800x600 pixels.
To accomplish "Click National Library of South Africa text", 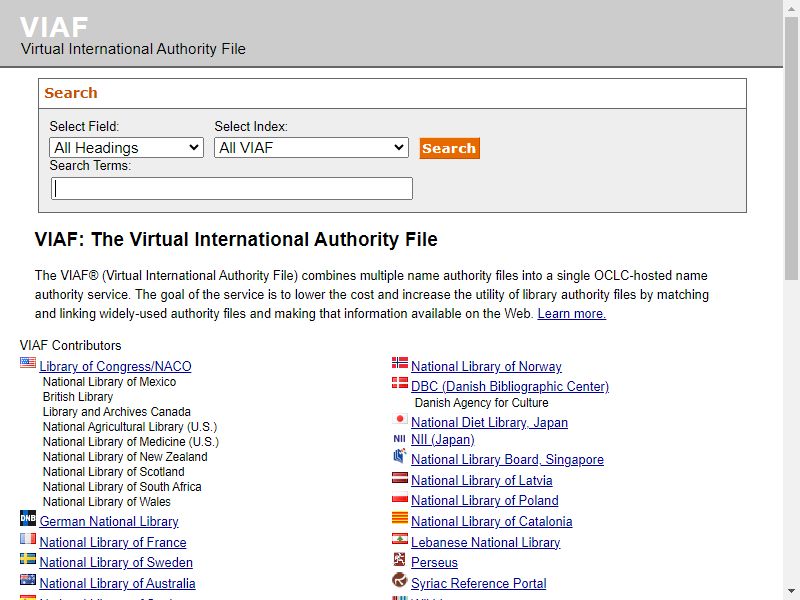I will (x=122, y=487).
